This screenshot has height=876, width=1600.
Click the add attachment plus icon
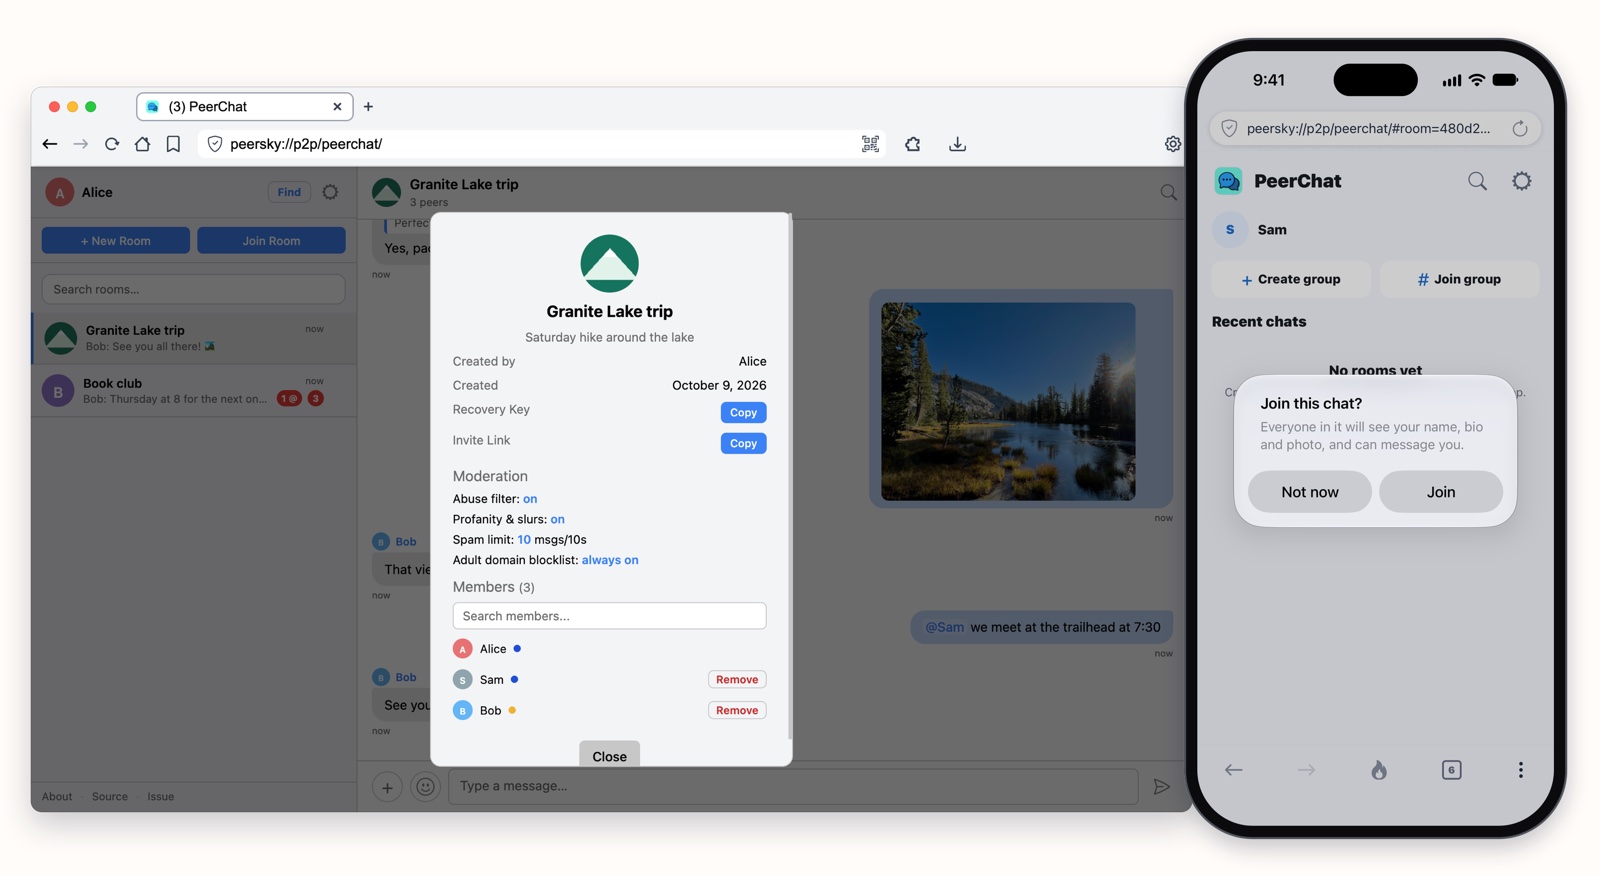click(387, 787)
